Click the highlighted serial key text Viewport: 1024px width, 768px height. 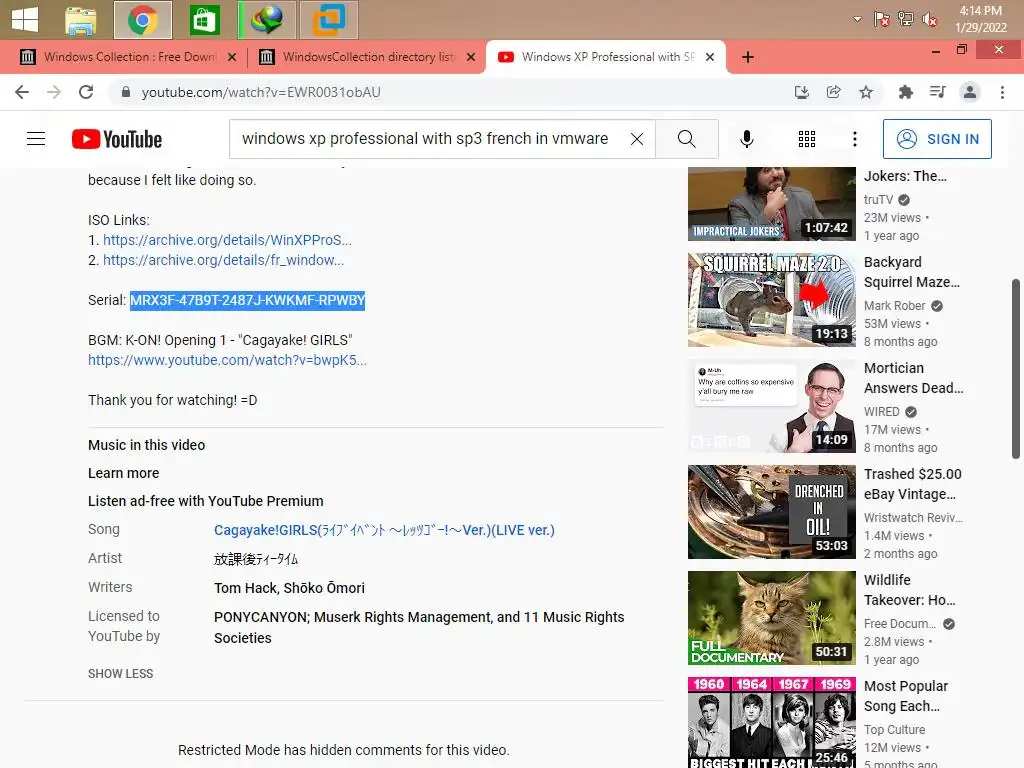tap(248, 300)
